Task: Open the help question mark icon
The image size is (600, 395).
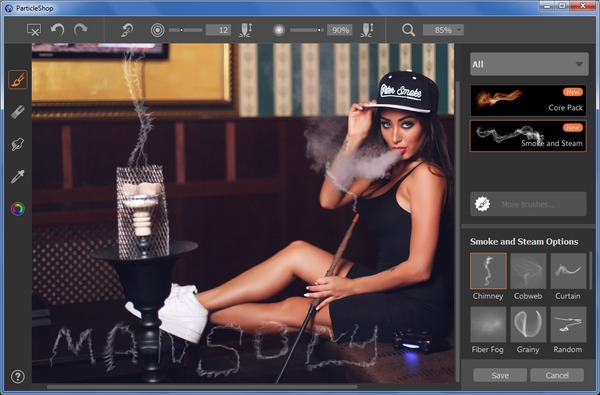Action: point(18,377)
